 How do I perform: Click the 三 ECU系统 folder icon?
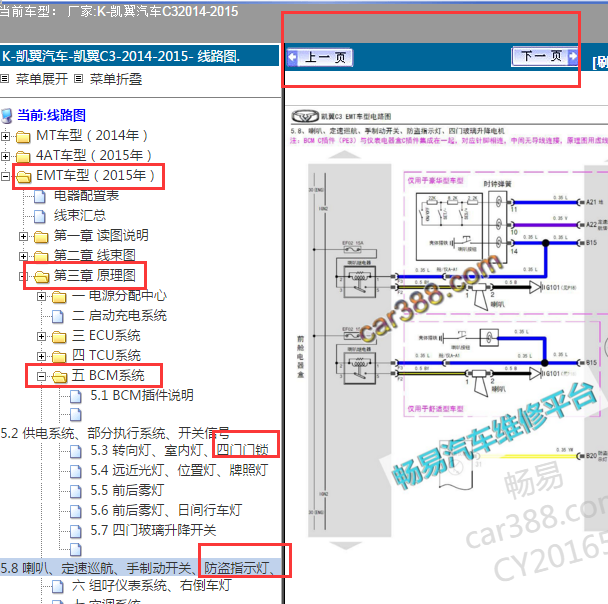tap(59, 337)
